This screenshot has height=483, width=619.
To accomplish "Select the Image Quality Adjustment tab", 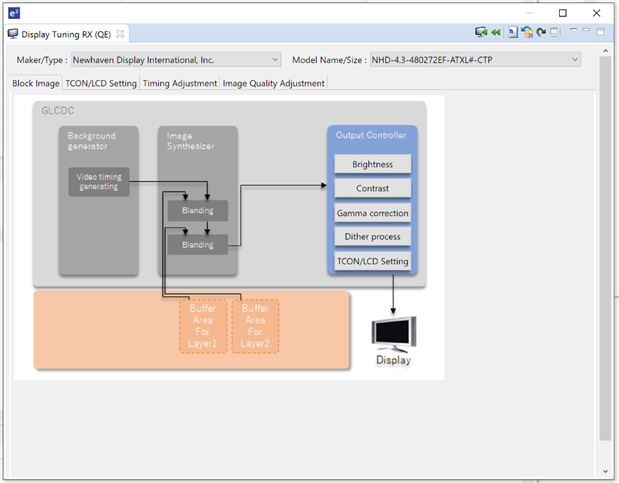I will pos(273,83).
